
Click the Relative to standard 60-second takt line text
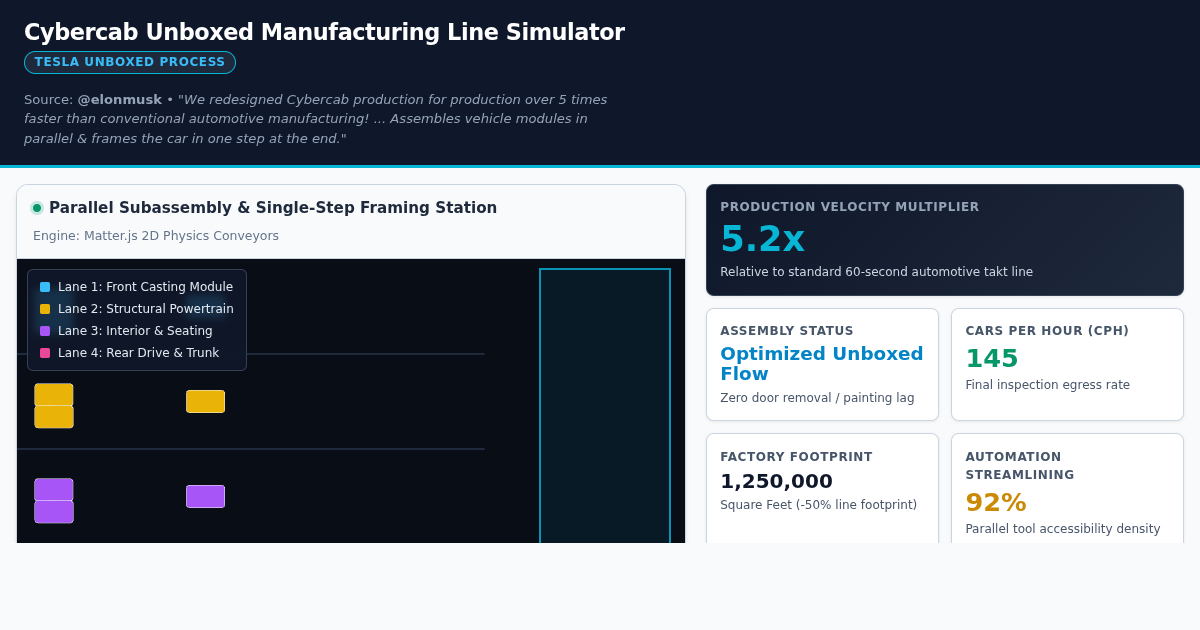[876, 272]
